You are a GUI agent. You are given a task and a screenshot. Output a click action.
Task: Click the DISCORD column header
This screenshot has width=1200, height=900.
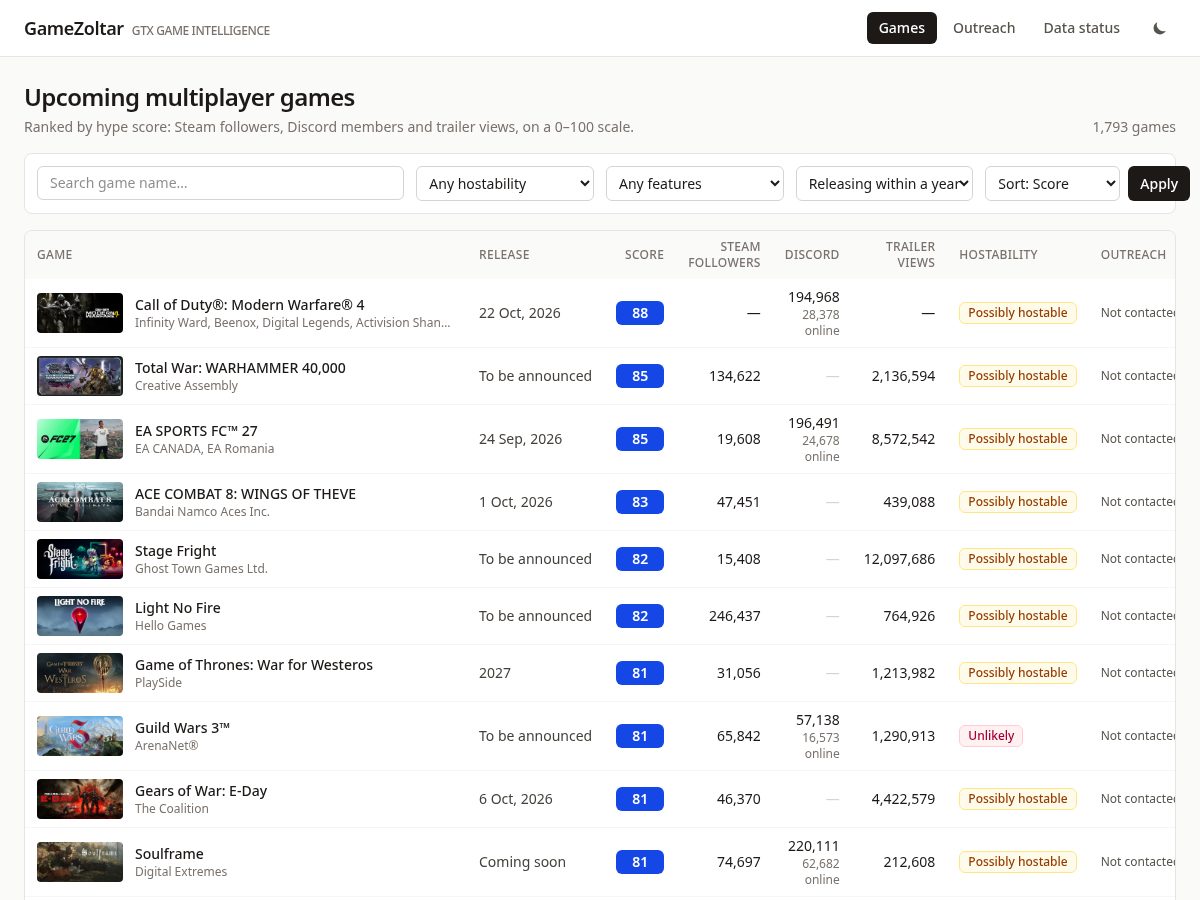pyautogui.click(x=812, y=255)
